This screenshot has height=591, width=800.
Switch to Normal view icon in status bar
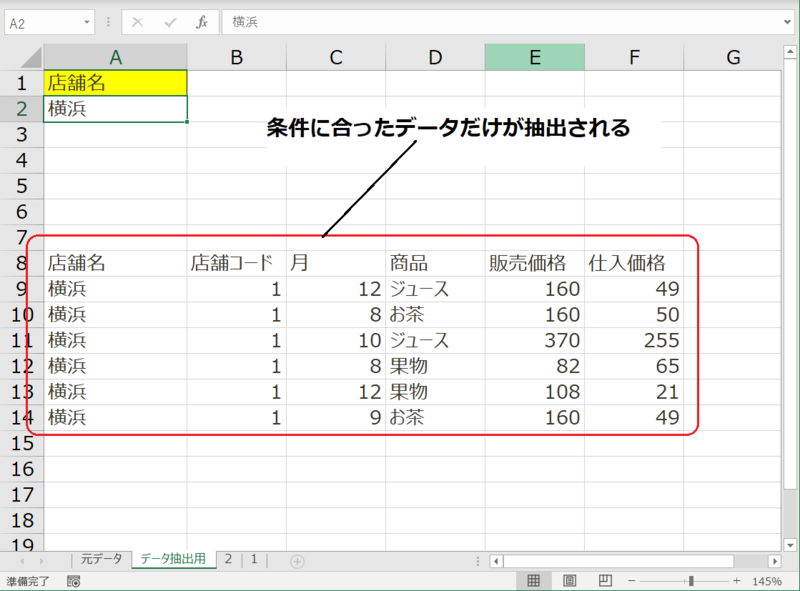[x=533, y=581]
